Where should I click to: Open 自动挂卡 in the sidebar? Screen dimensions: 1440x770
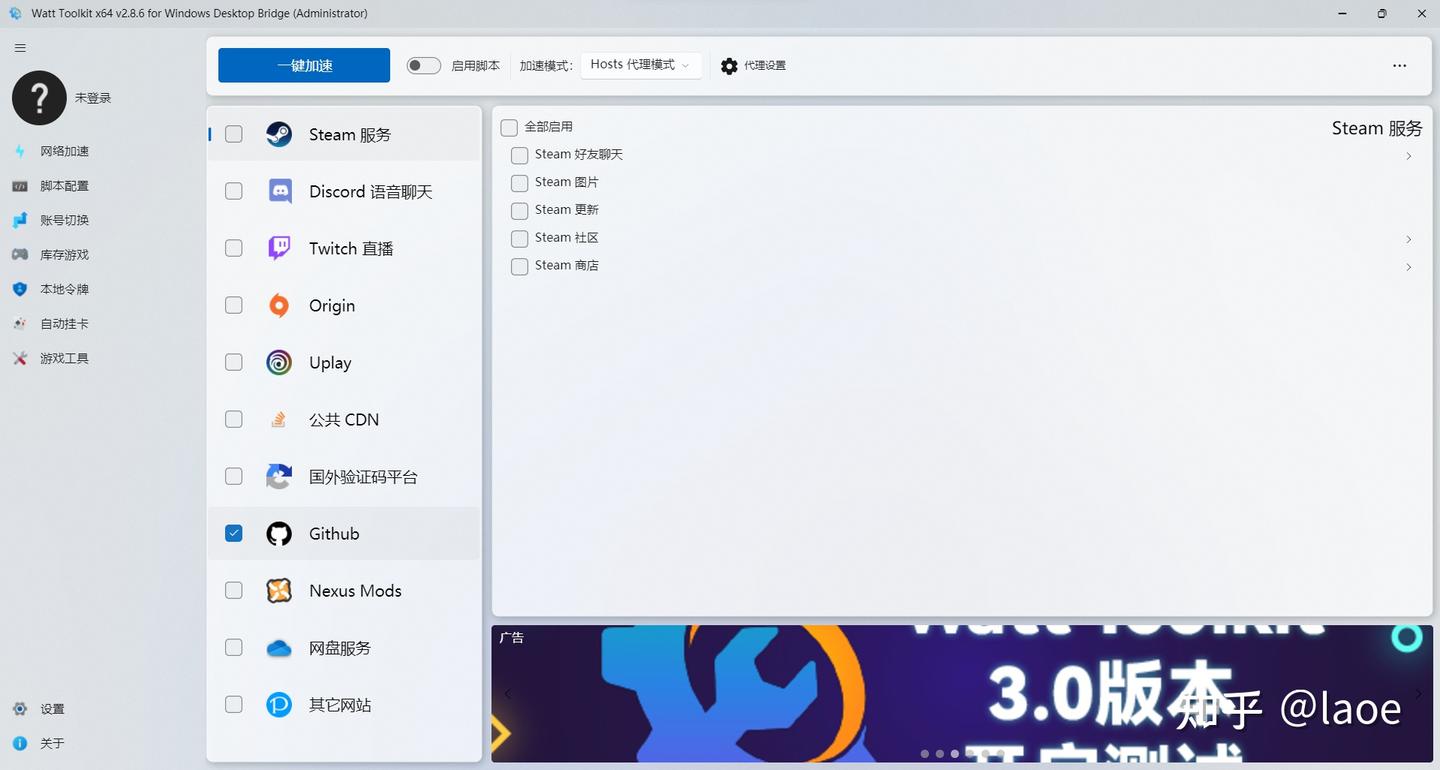64,323
